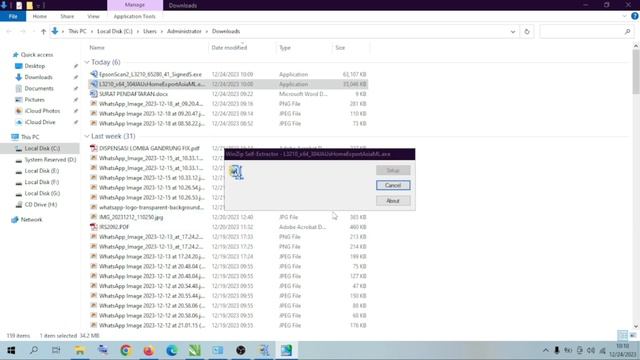Click Users in the address breadcrumb

point(149,31)
